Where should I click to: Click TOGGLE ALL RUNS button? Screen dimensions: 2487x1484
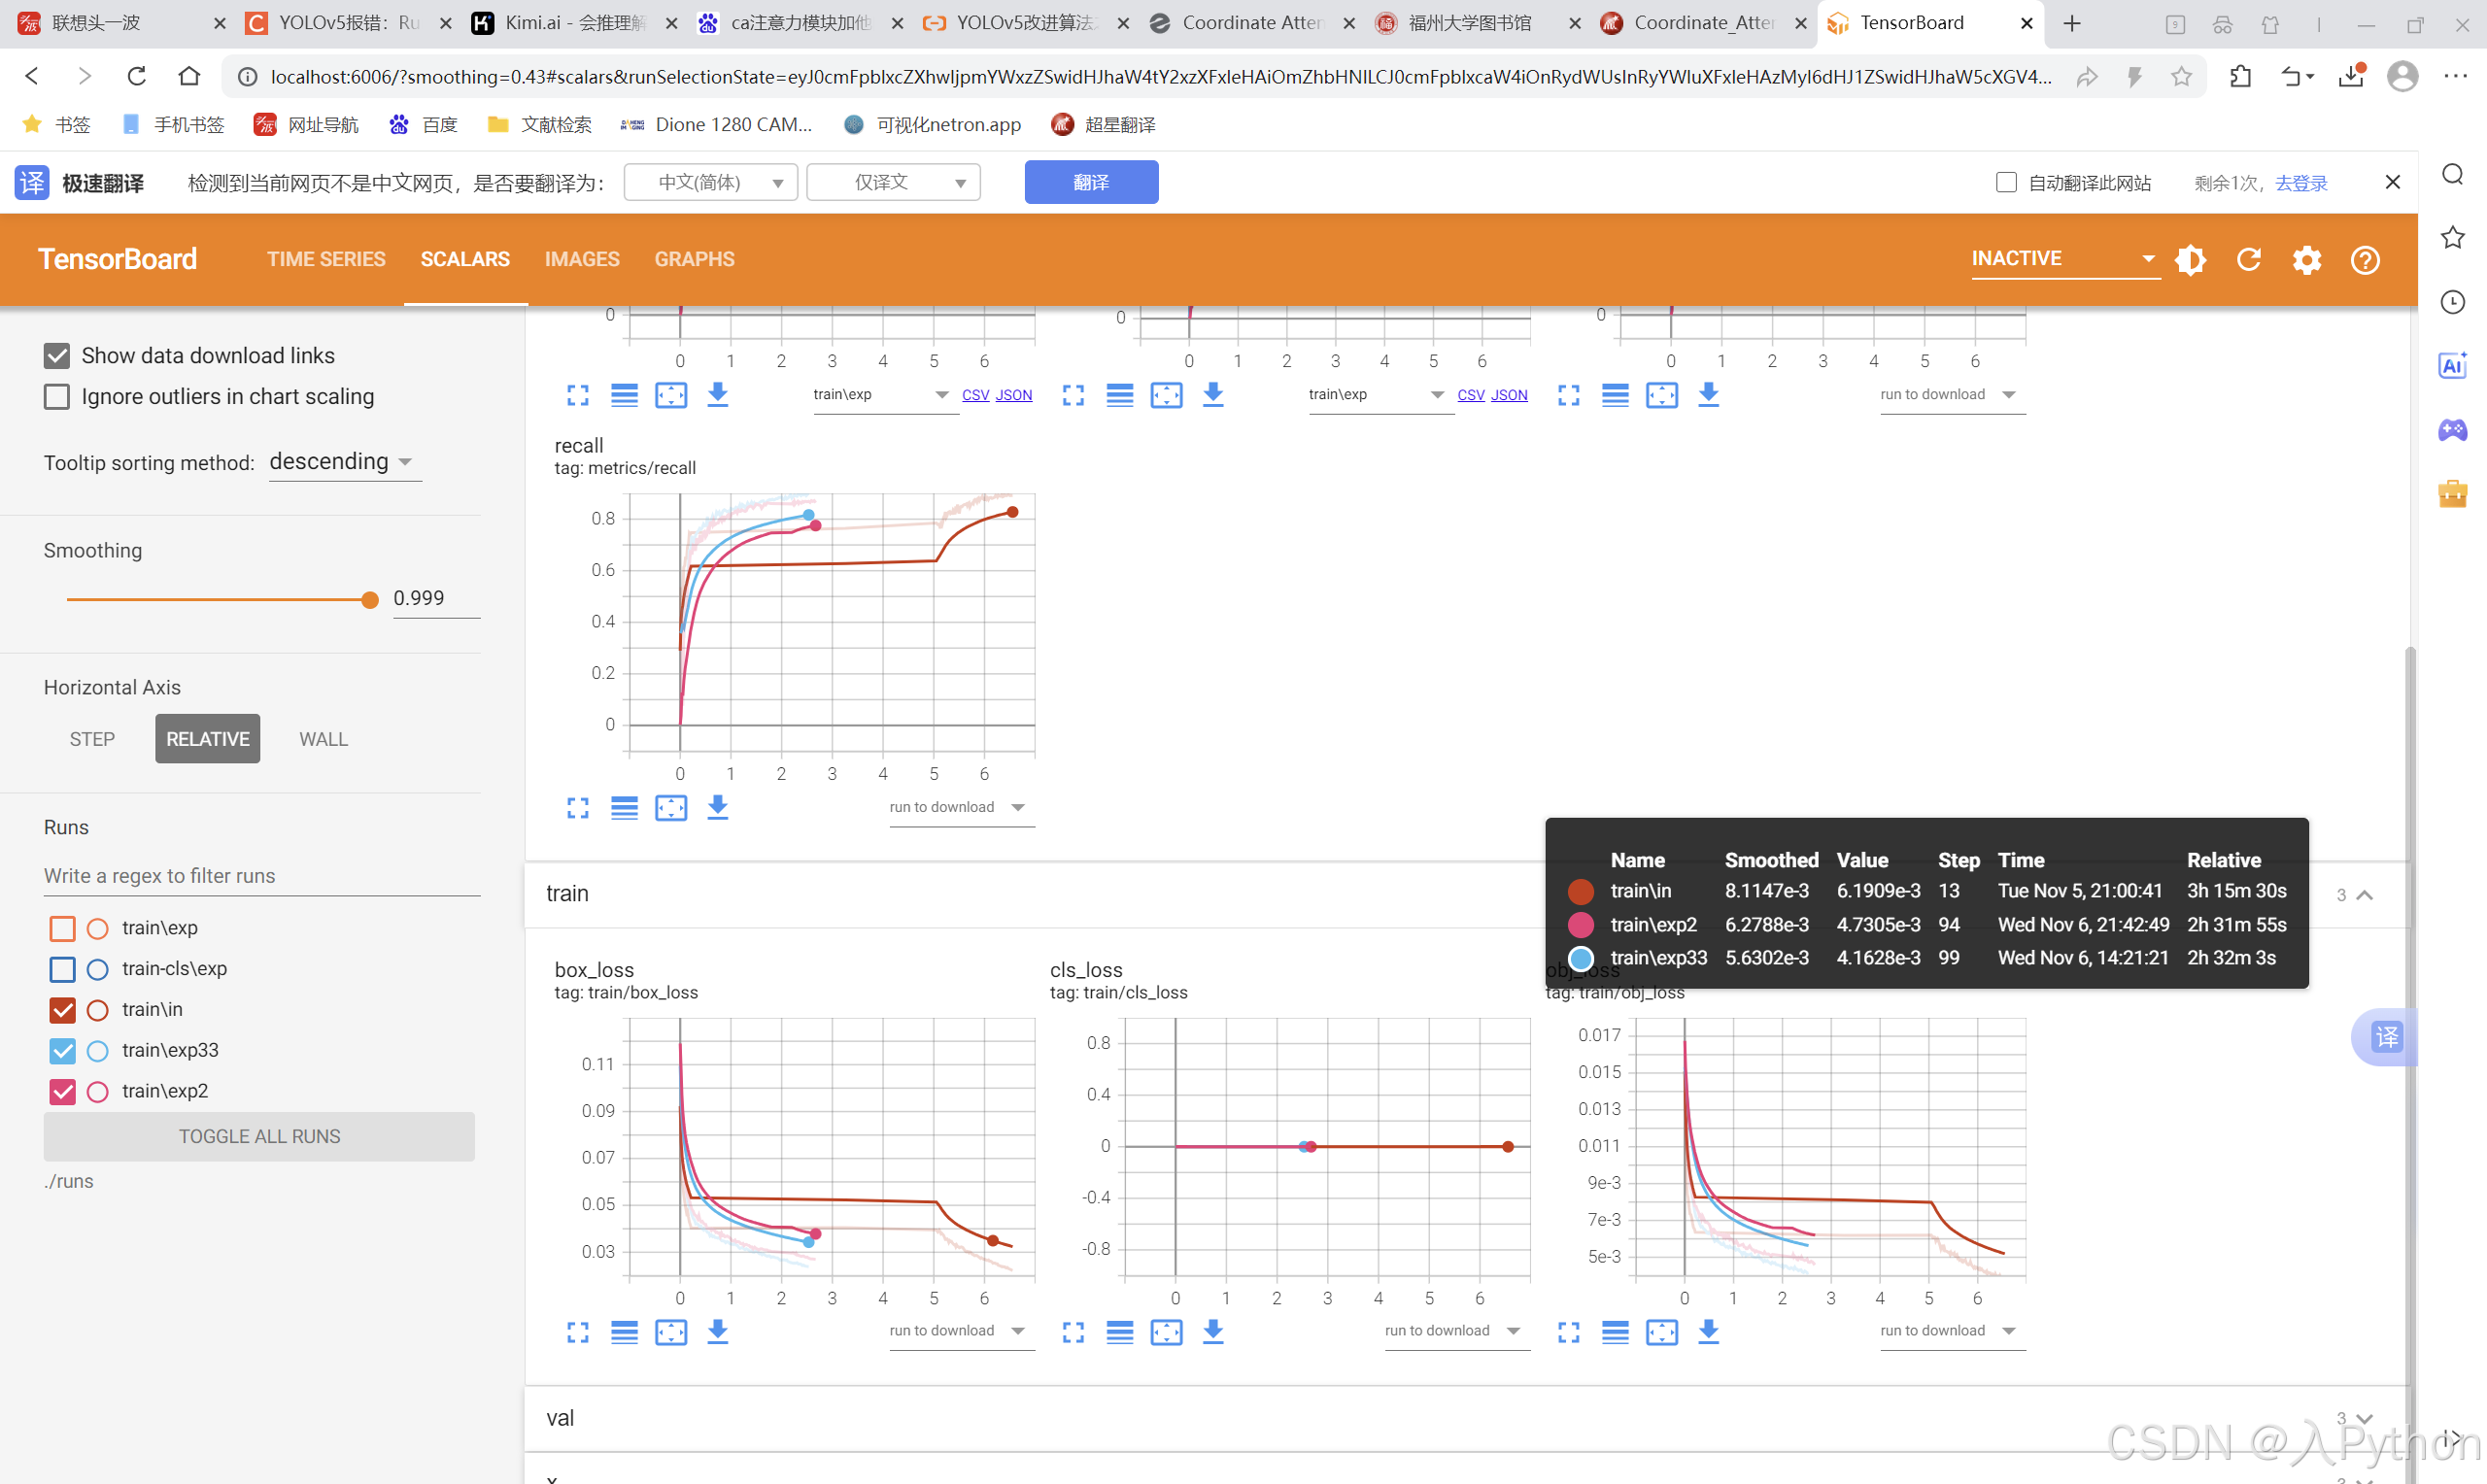tap(259, 1136)
